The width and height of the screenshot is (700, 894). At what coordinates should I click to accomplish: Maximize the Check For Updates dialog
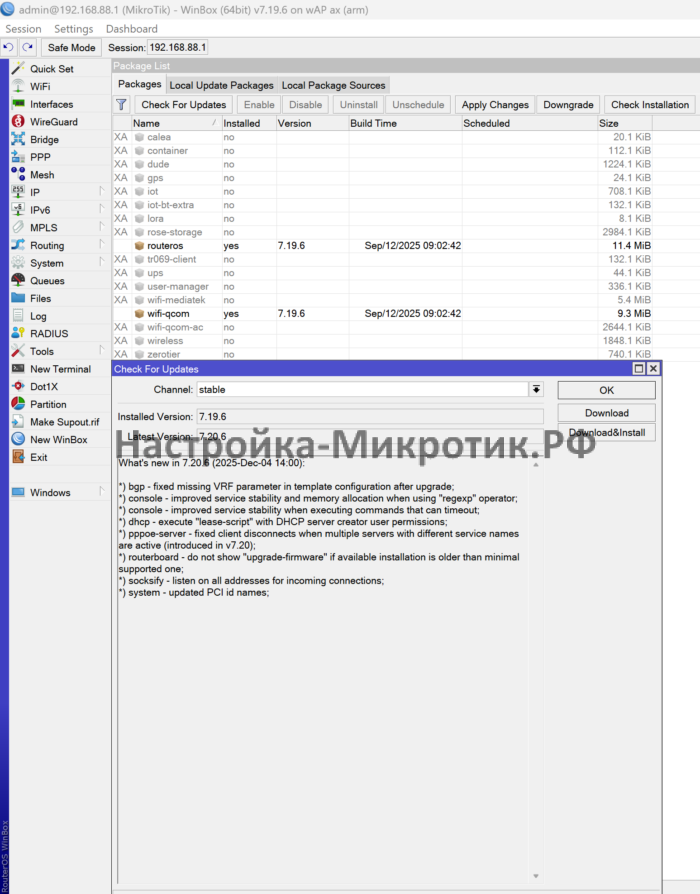[639, 369]
